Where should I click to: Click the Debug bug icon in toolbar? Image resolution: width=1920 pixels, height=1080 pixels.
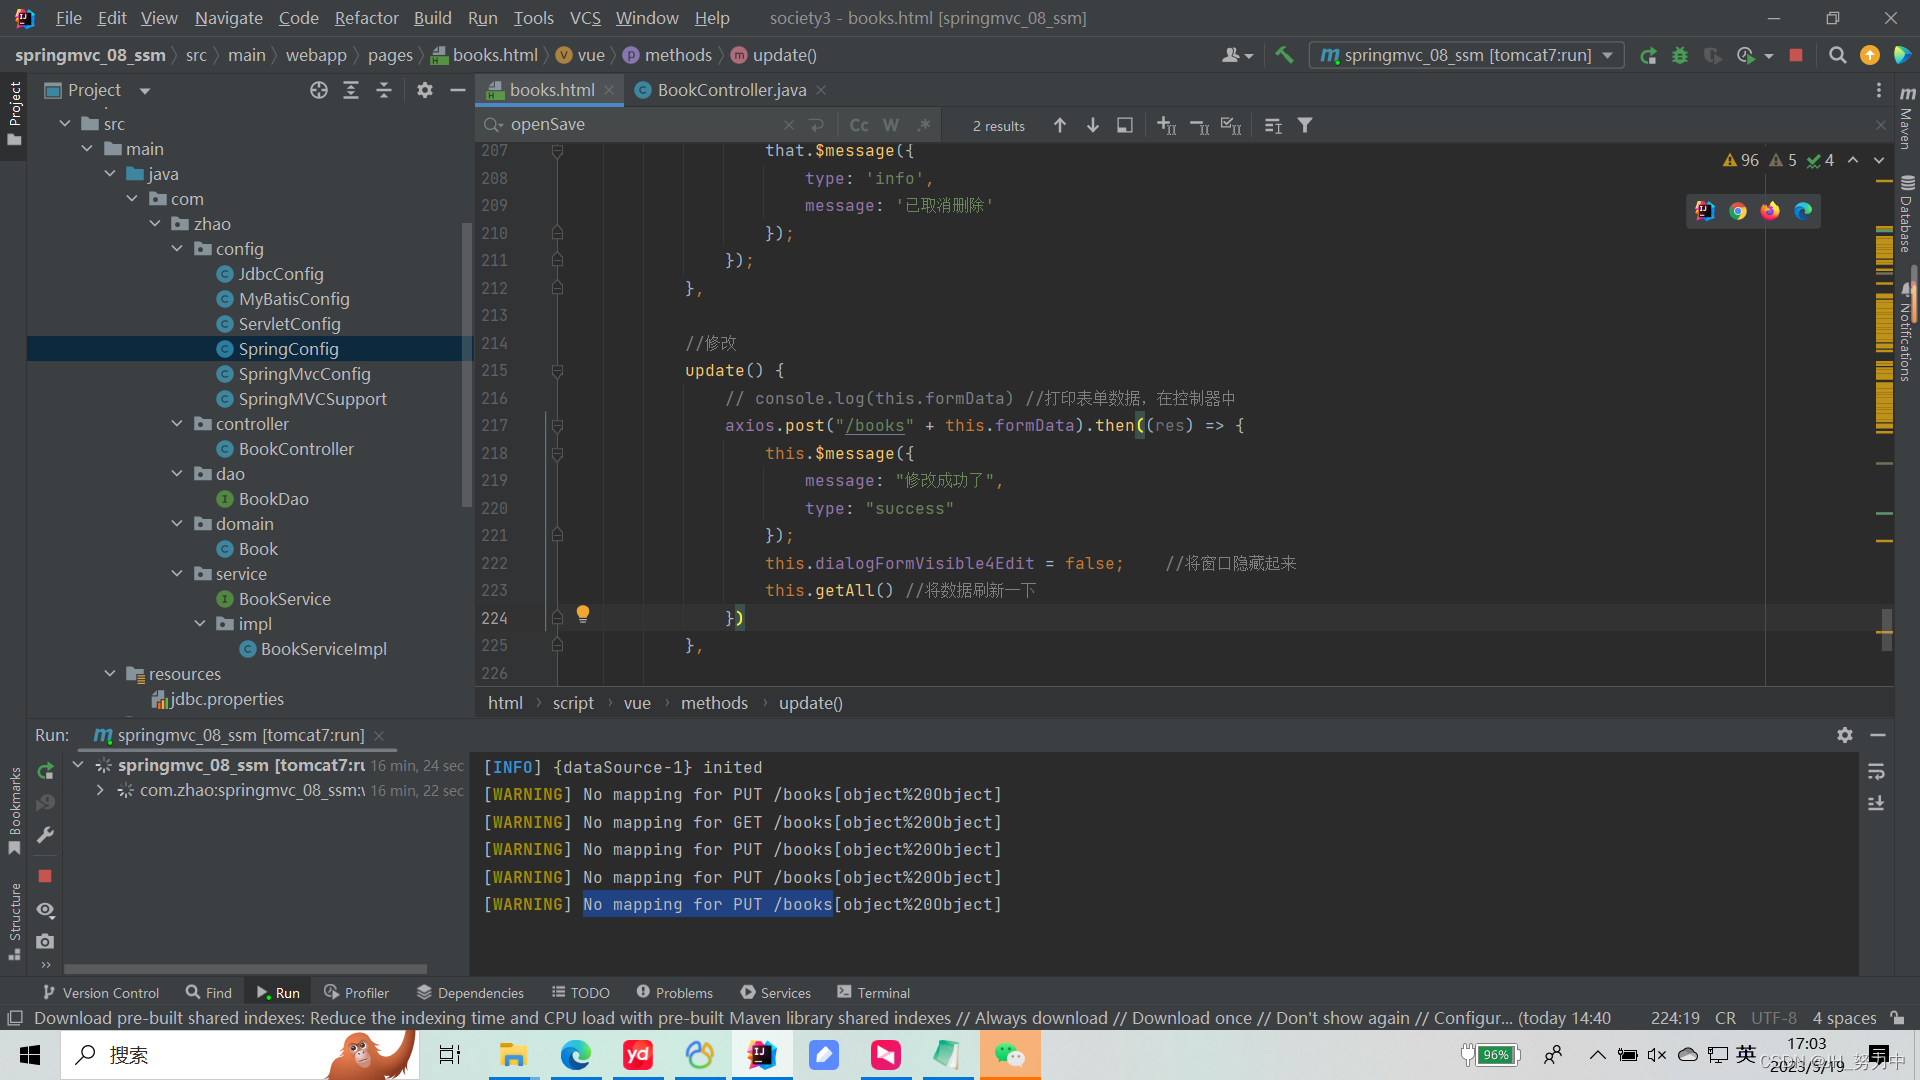click(1680, 55)
